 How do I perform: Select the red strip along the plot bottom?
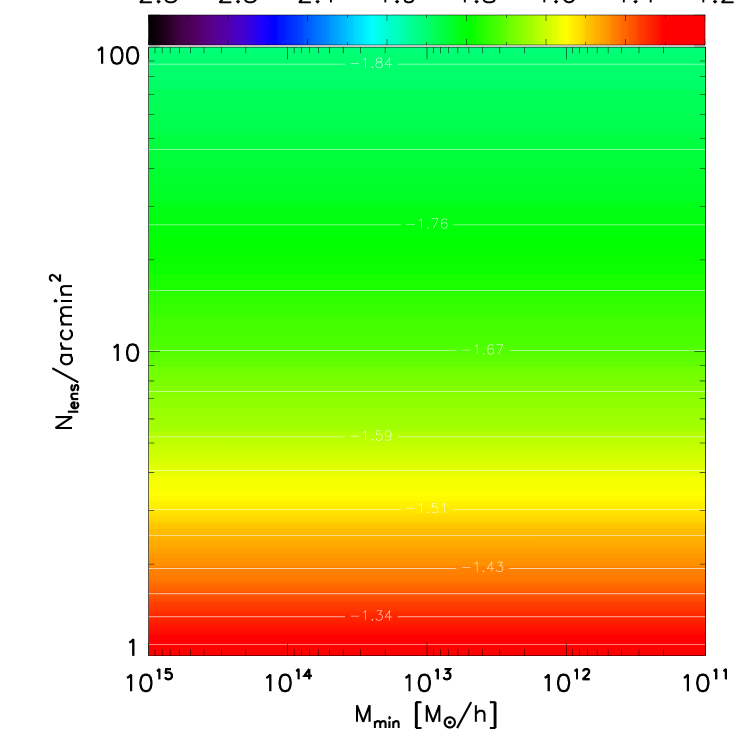(427, 640)
